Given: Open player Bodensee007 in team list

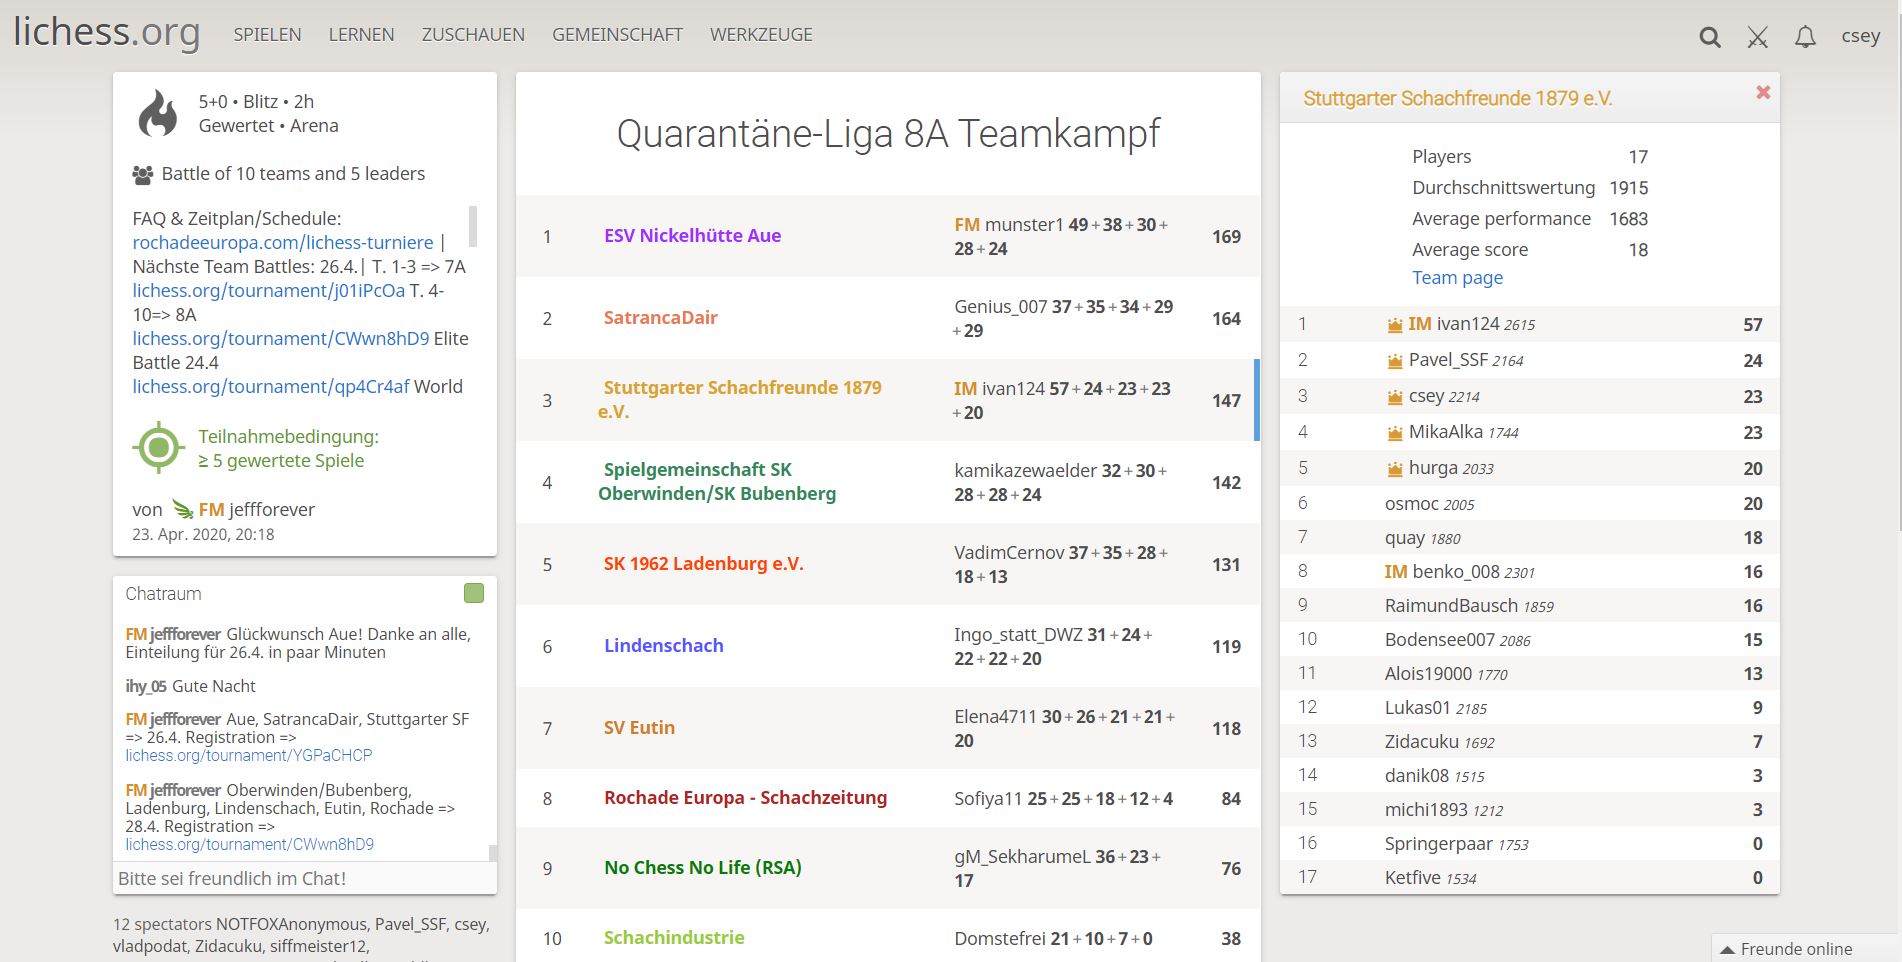Looking at the screenshot, I should pyautogui.click(x=1457, y=640).
